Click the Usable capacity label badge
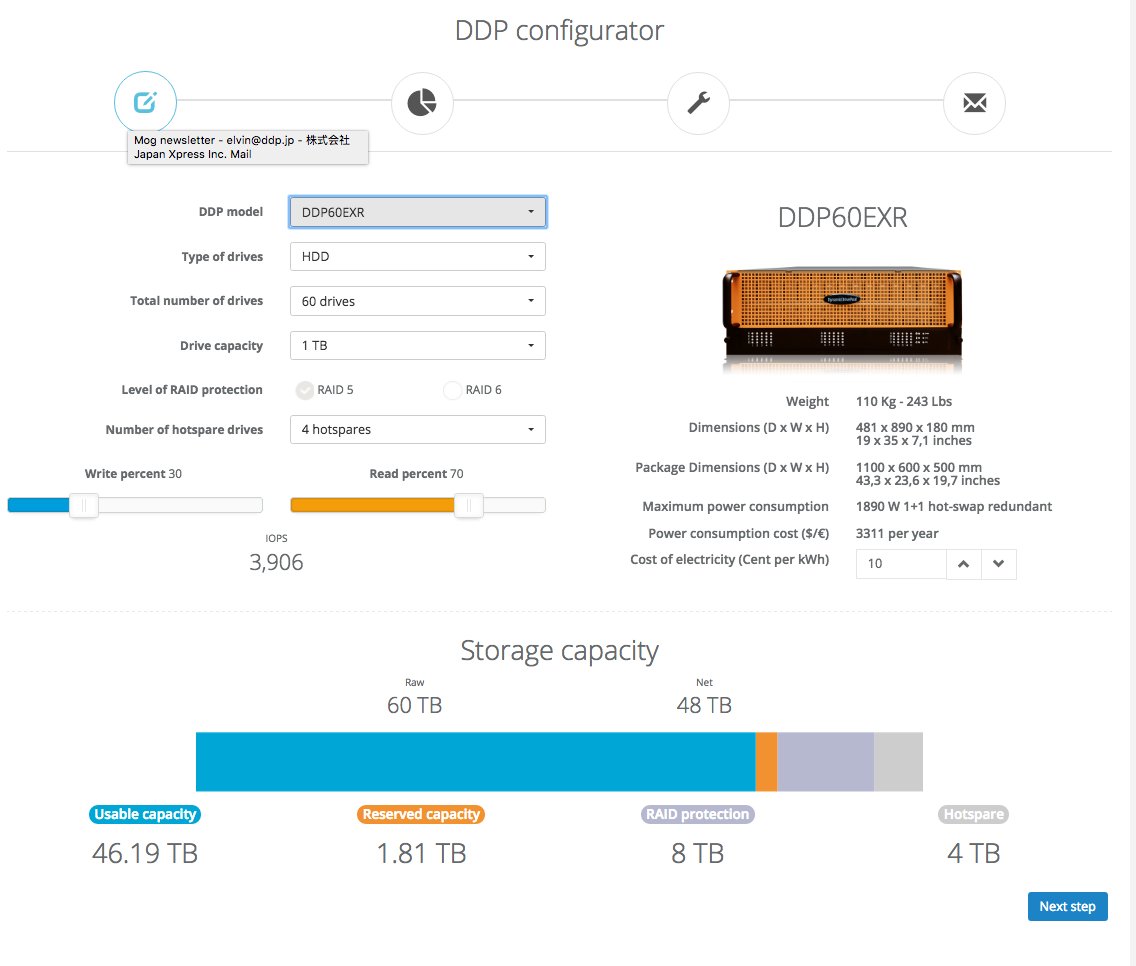 [x=145, y=815]
